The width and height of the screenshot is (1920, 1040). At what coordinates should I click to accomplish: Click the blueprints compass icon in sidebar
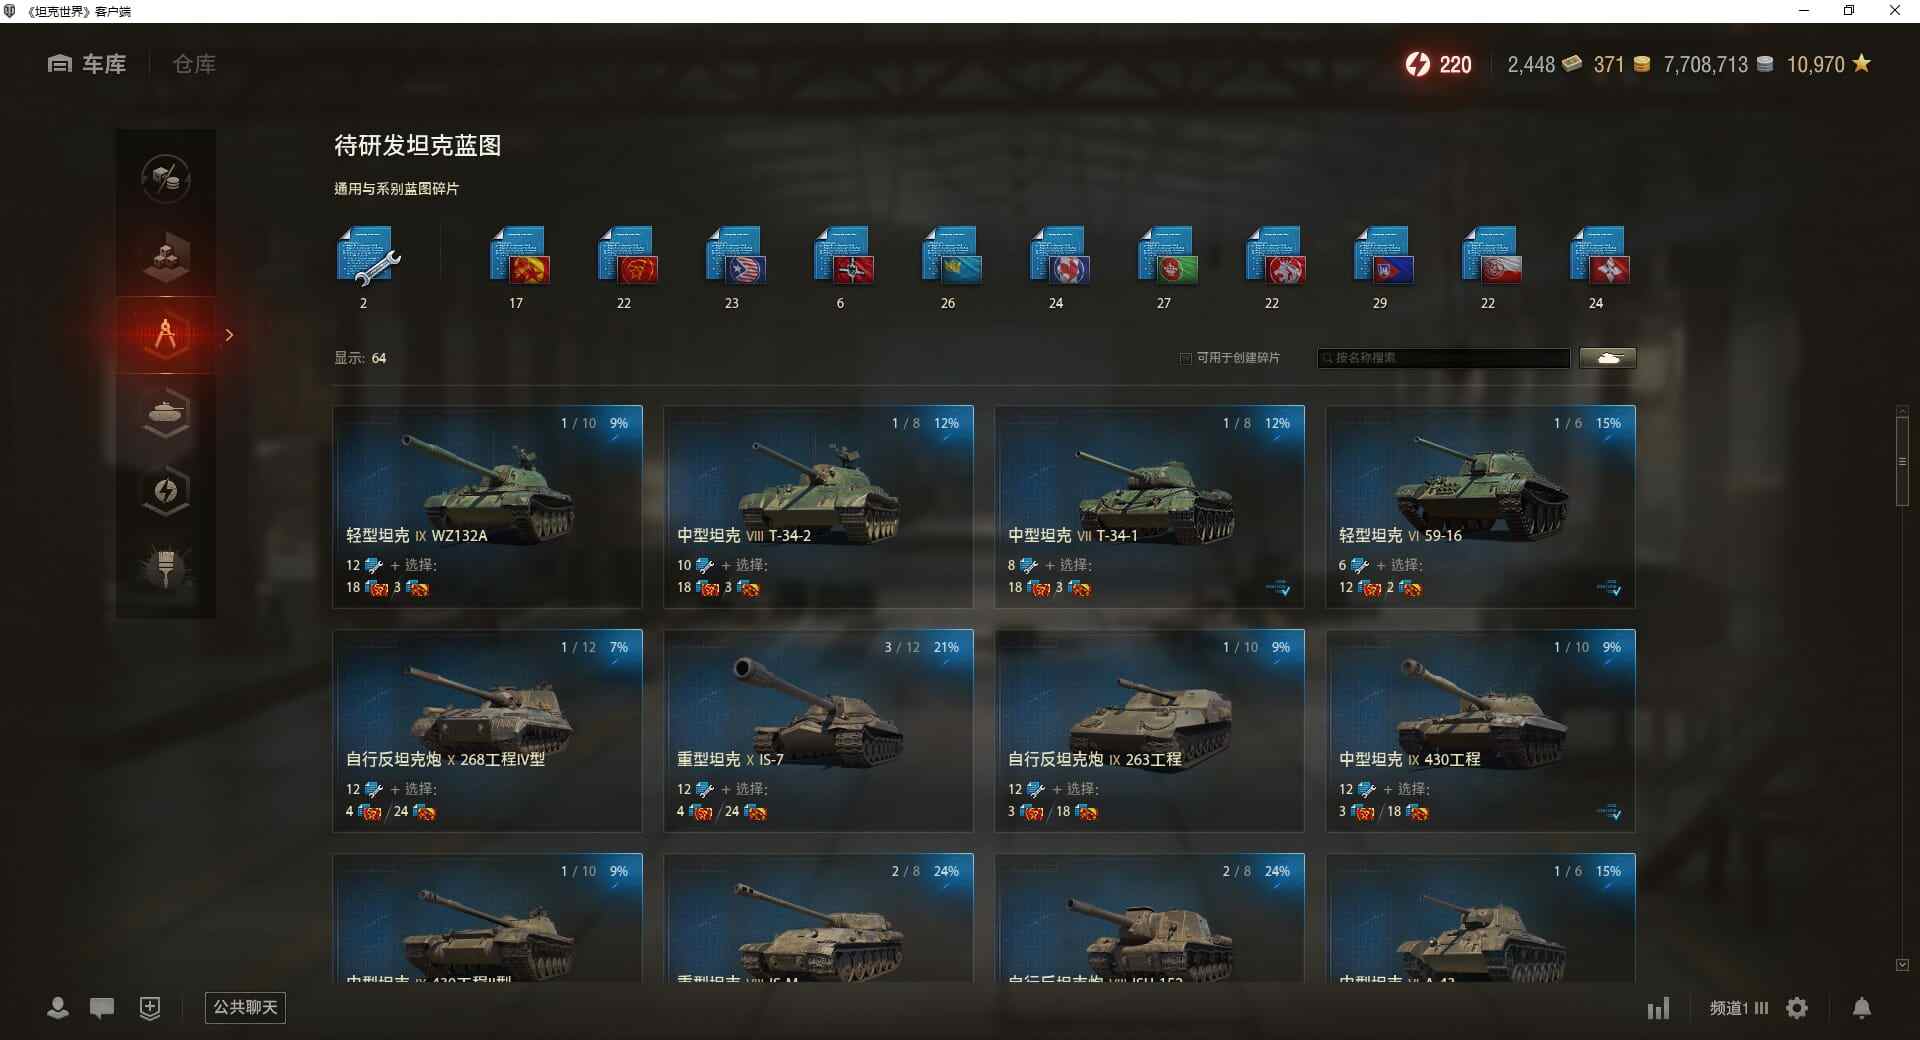pos(166,335)
